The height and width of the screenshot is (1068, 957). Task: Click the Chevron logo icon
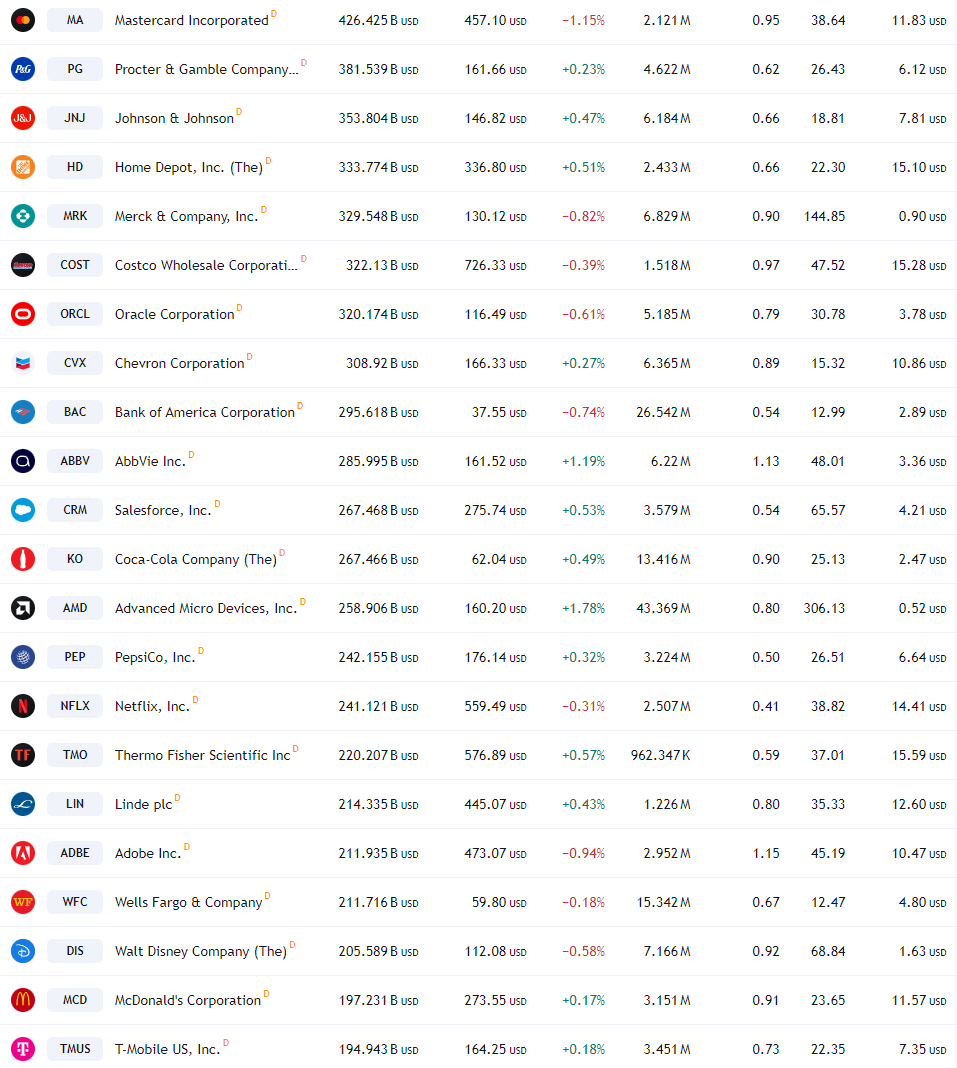[x=23, y=363]
